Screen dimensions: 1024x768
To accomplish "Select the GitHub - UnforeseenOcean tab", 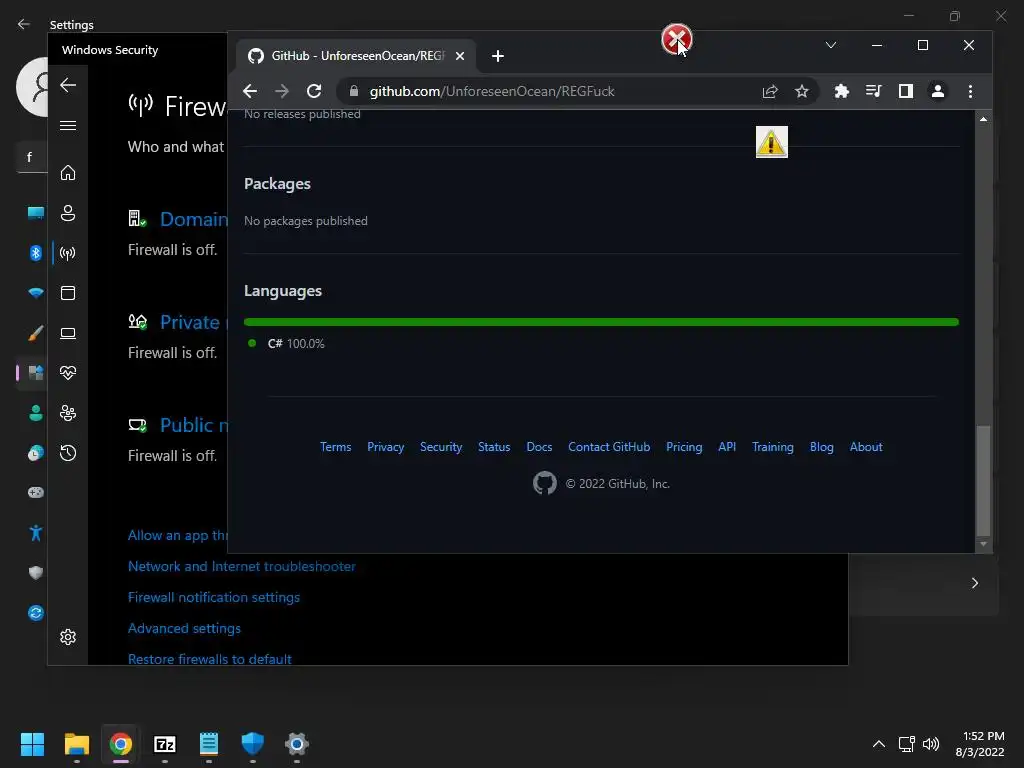I will tap(356, 56).
